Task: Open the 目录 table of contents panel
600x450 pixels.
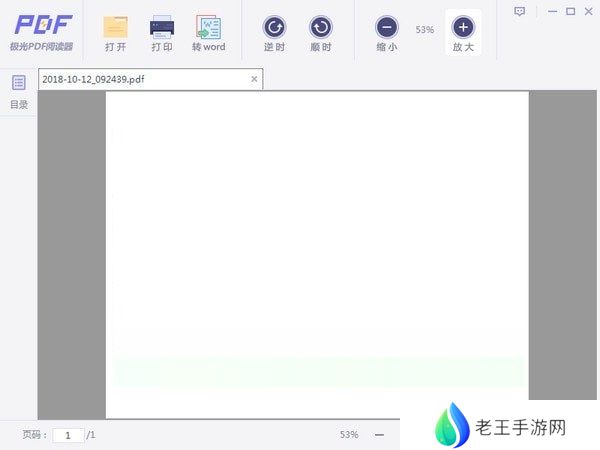Action: 19,92
